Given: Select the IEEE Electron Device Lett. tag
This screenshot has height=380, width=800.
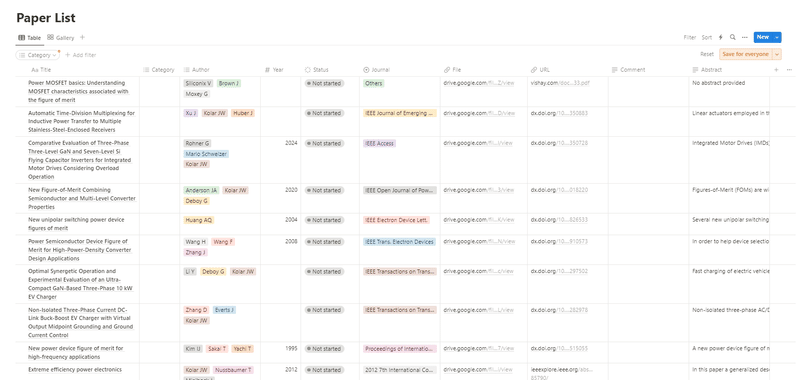Looking at the screenshot, I should coord(396,220).
